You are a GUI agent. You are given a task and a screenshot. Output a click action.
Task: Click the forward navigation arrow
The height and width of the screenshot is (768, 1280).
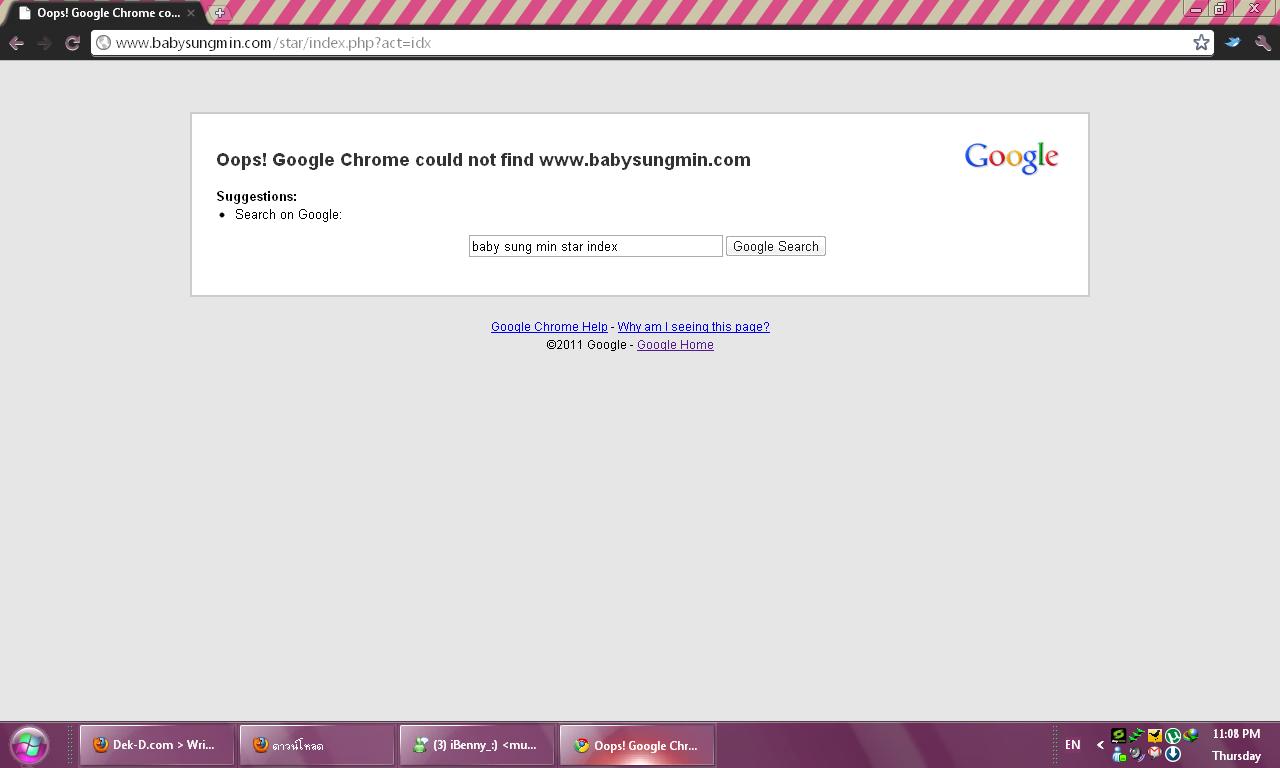[x=44, y=43]
